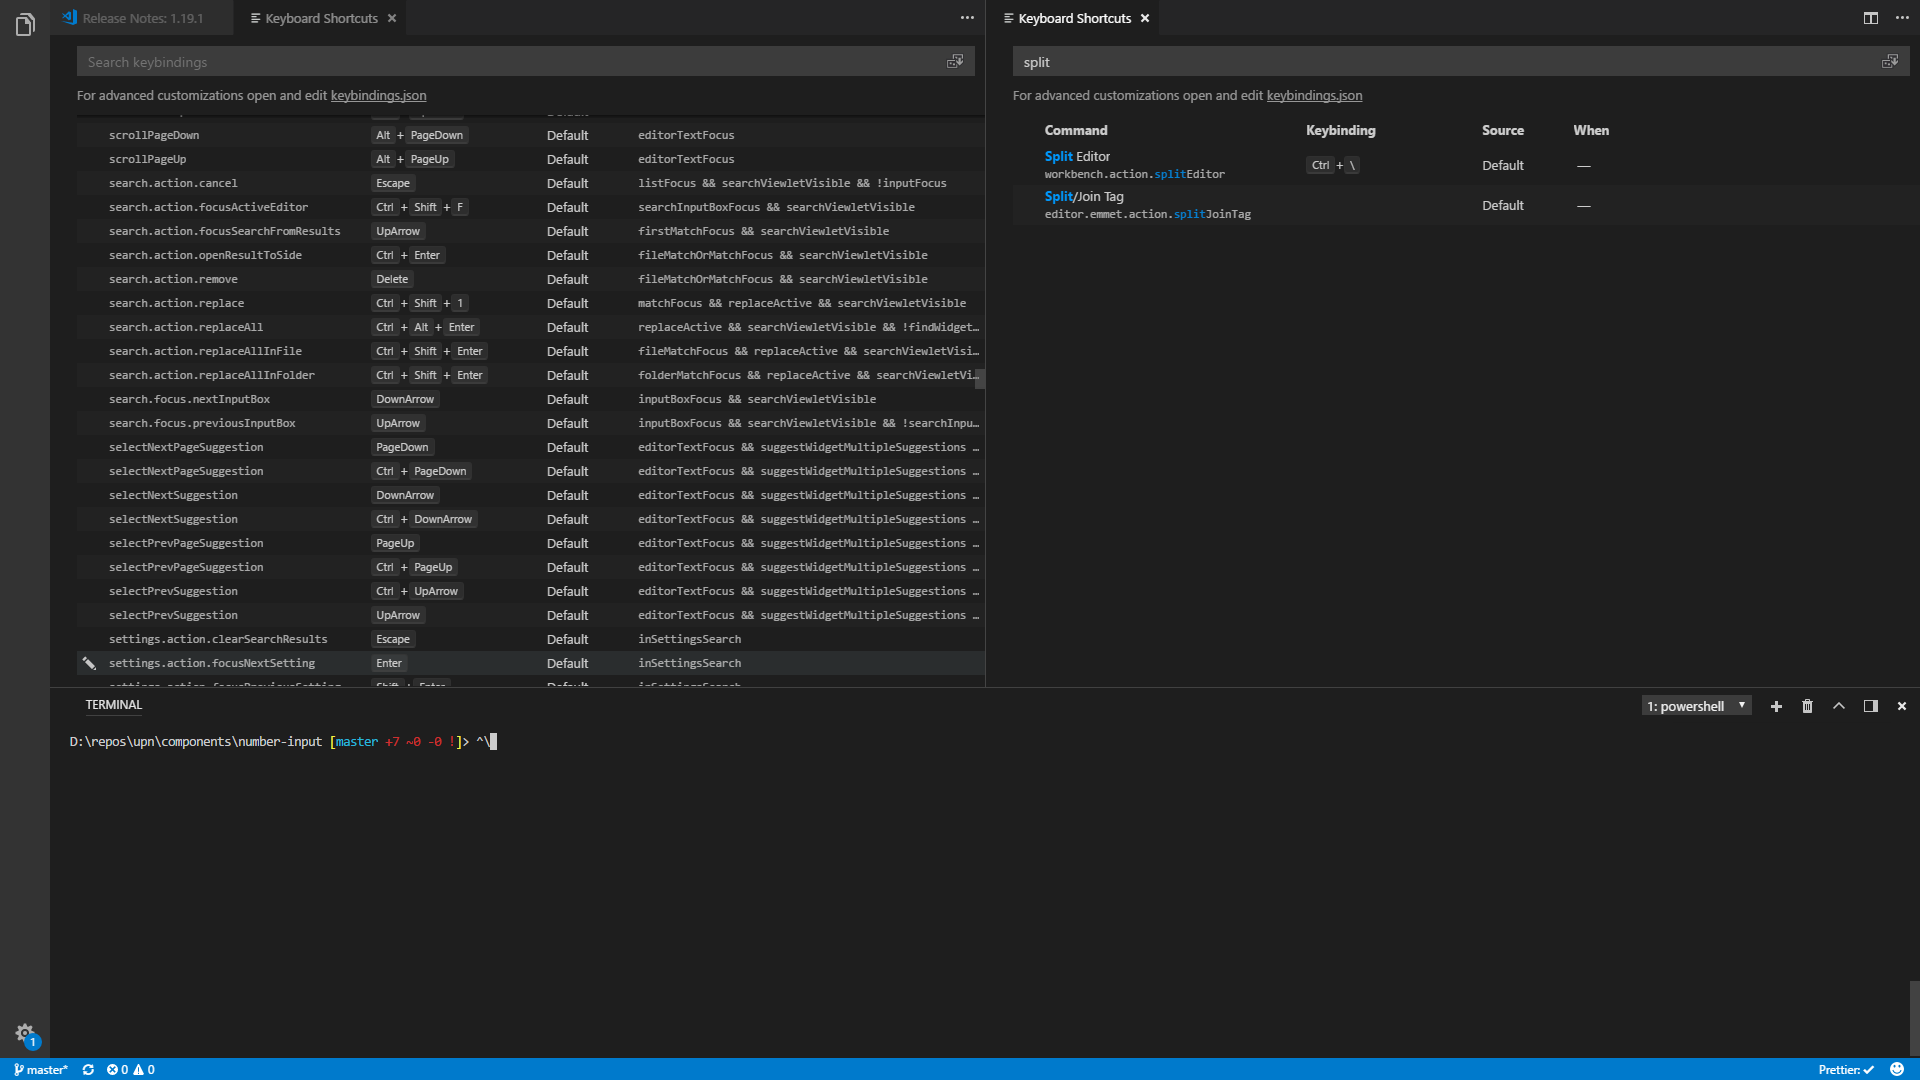Click the Record Keys icon in left search box
Viewport: 1920px width, 1080px height.
955,61
